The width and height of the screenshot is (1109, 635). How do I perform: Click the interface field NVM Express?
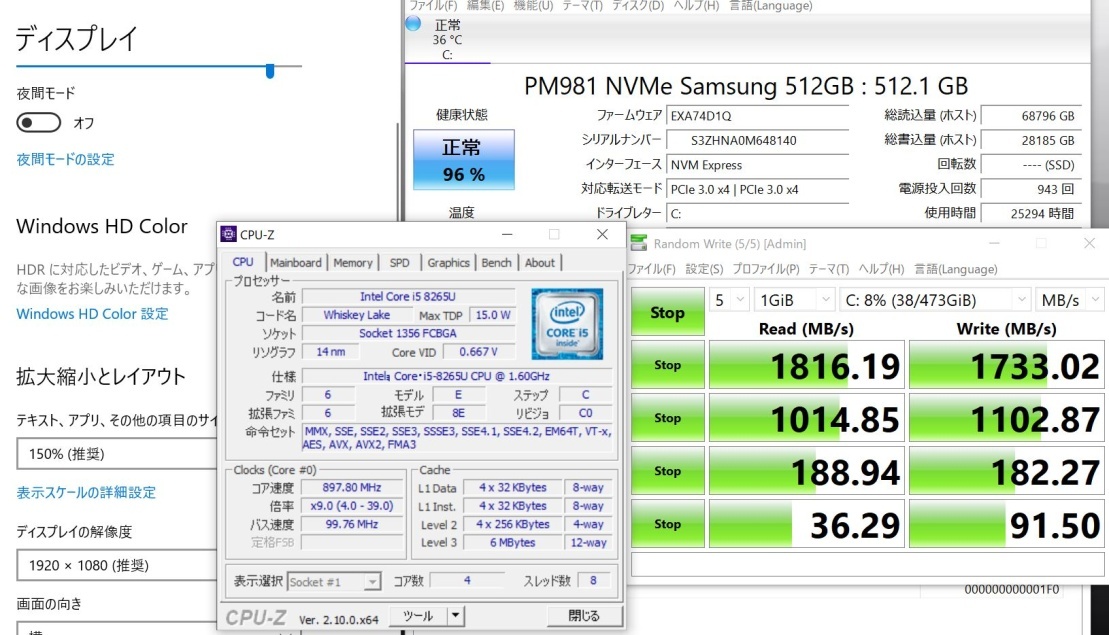[757, 165]
